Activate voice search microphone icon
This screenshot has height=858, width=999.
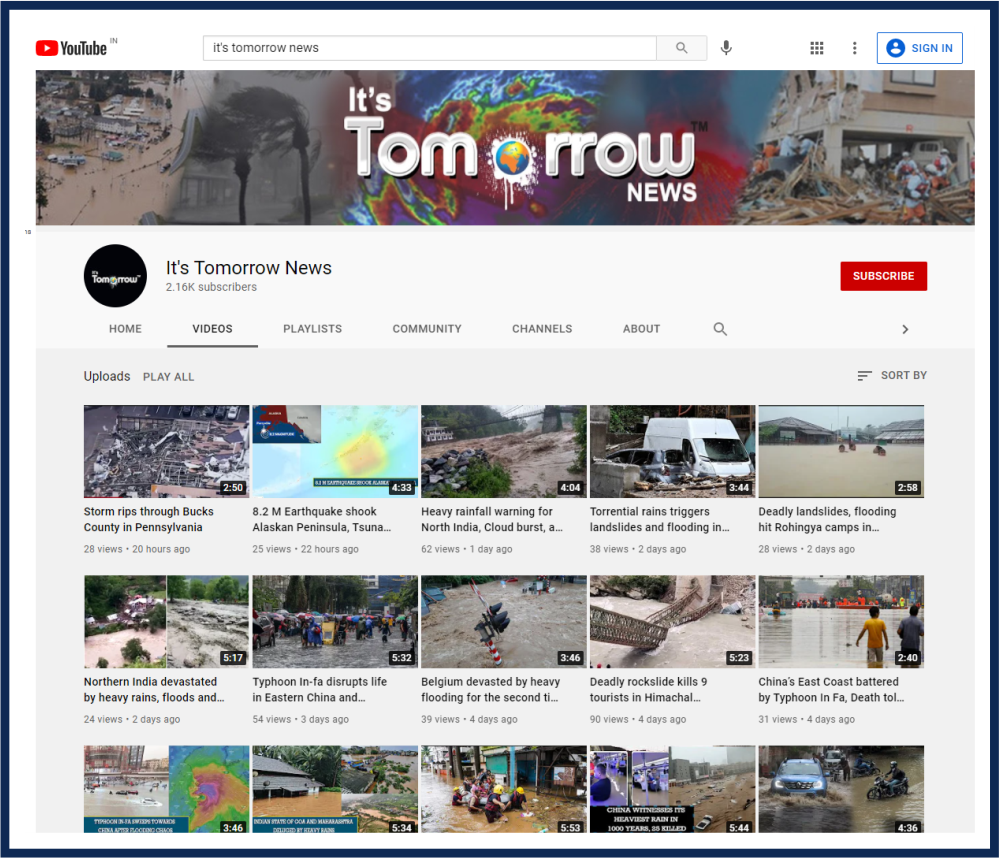(x=726, y=48)
